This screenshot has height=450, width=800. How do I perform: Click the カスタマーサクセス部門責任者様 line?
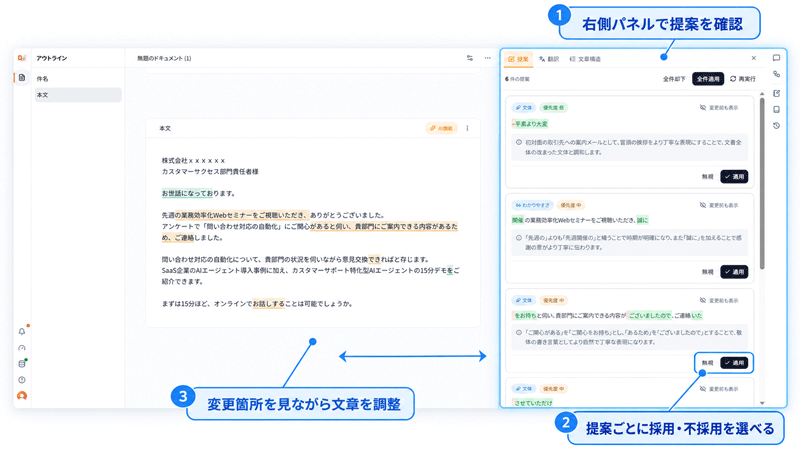click(210, 172)
